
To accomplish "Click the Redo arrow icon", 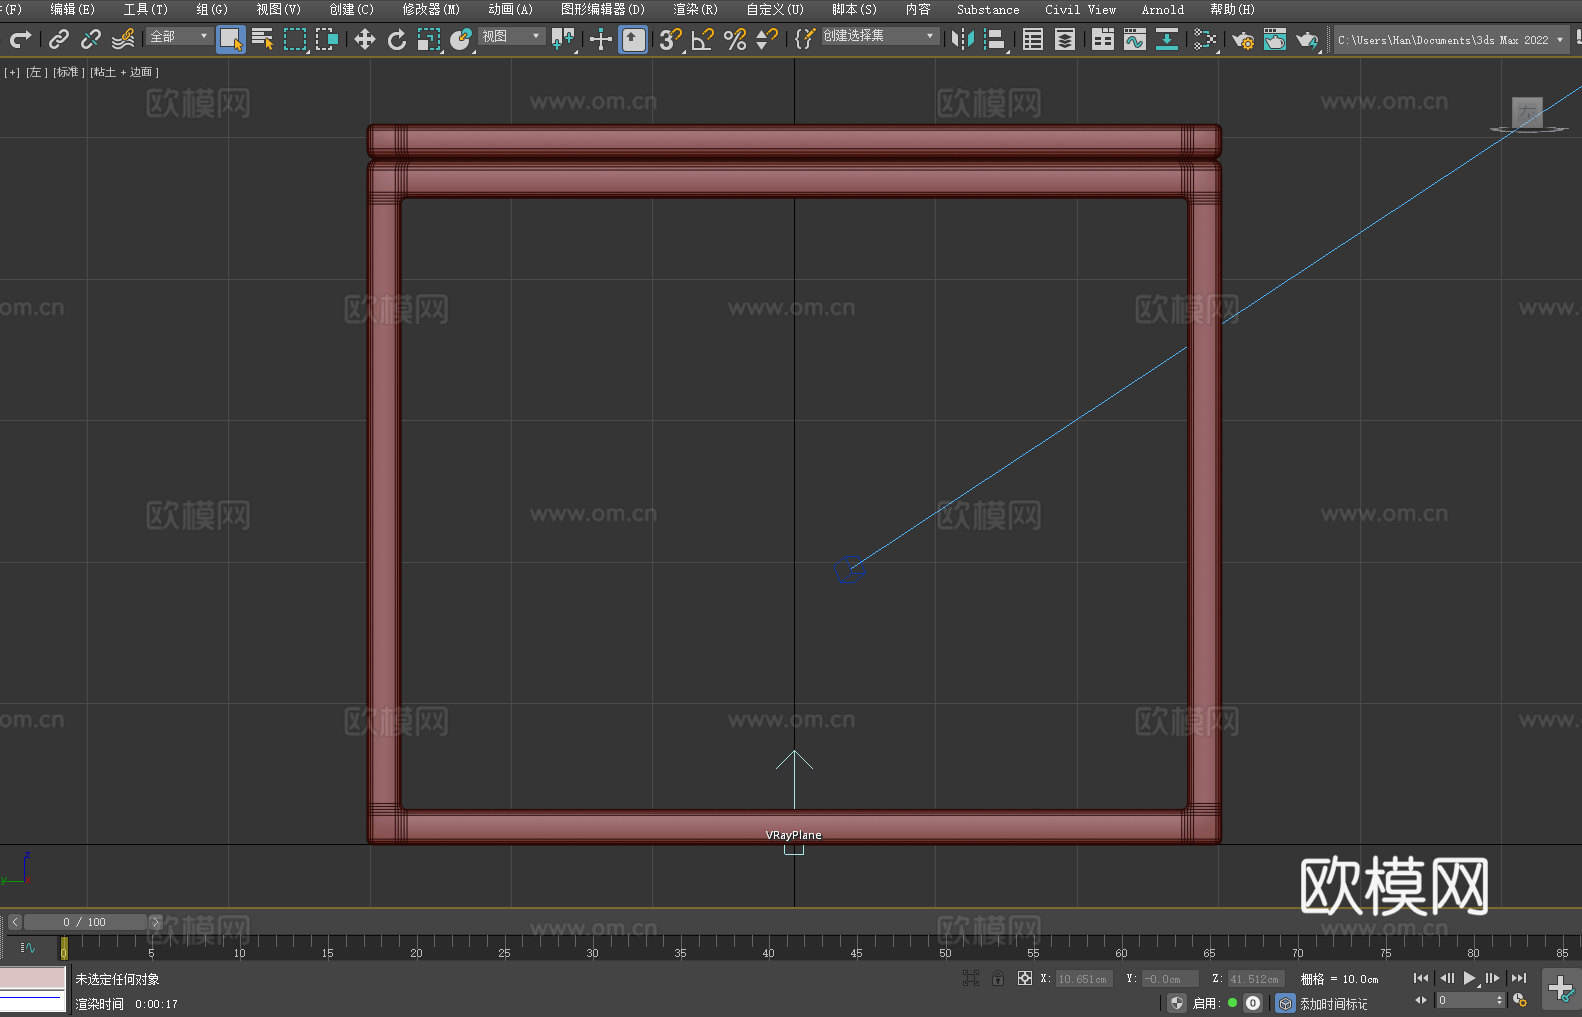I will click(20, 39).
